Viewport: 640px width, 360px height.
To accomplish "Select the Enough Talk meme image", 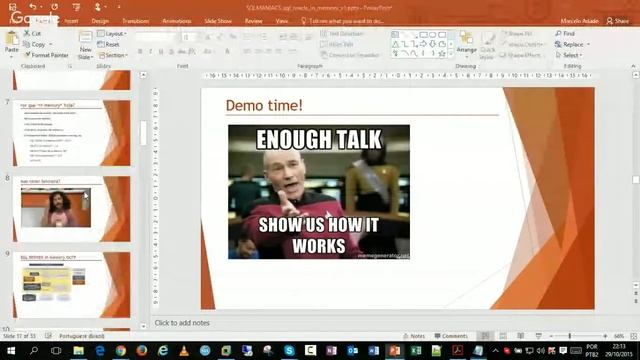I will 319,192.
